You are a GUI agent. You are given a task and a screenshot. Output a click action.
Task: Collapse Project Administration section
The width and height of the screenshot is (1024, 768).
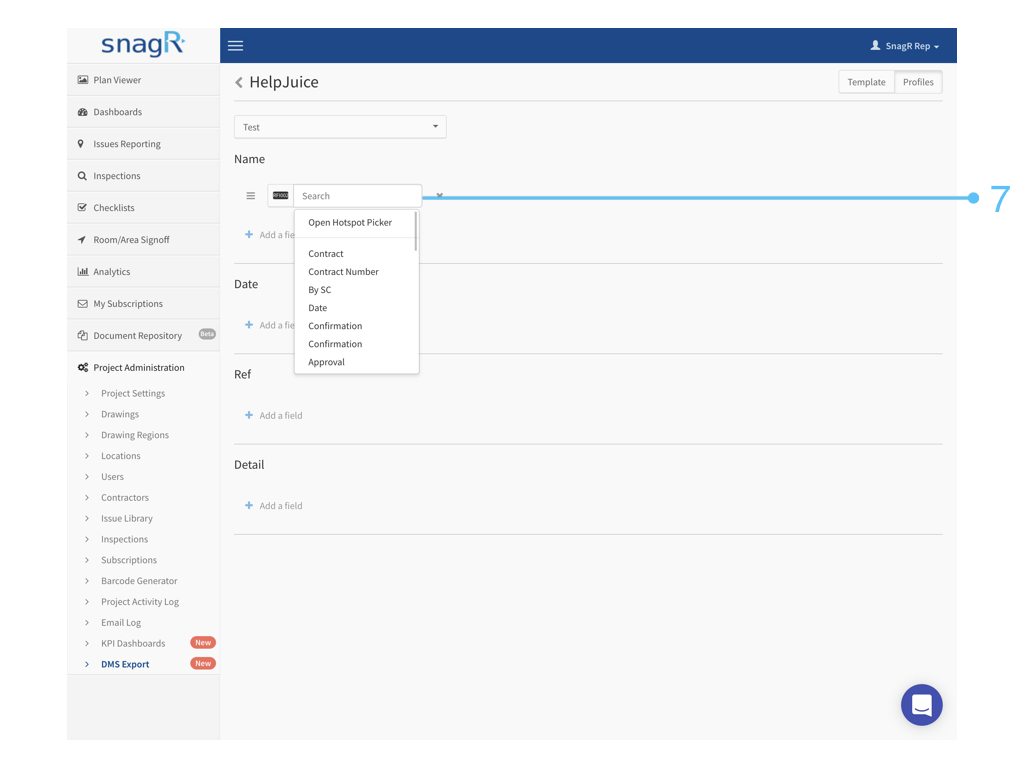coord(143,368)
